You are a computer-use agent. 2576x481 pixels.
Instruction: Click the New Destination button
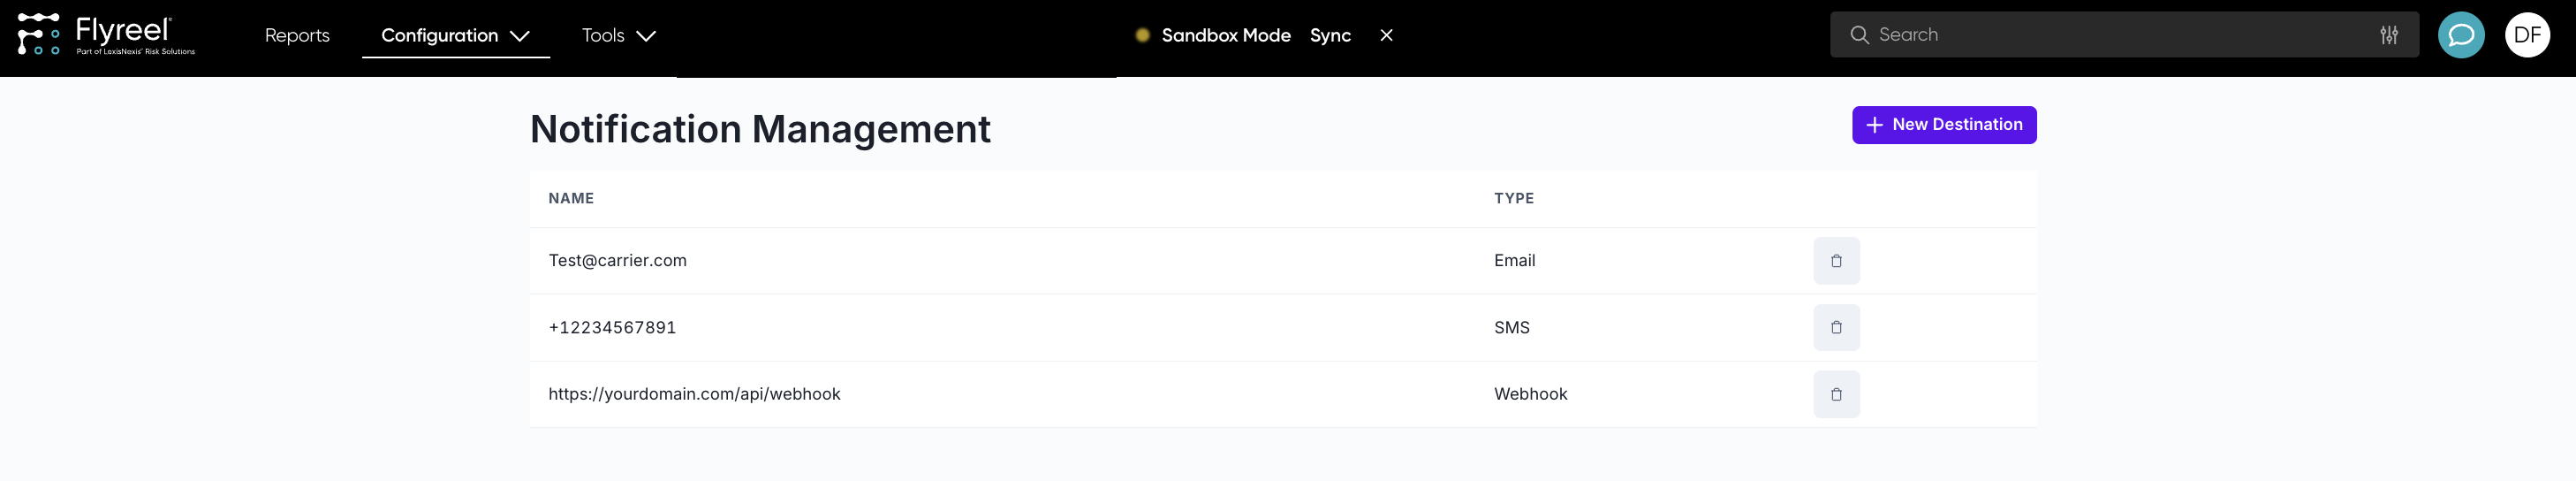1943,125
